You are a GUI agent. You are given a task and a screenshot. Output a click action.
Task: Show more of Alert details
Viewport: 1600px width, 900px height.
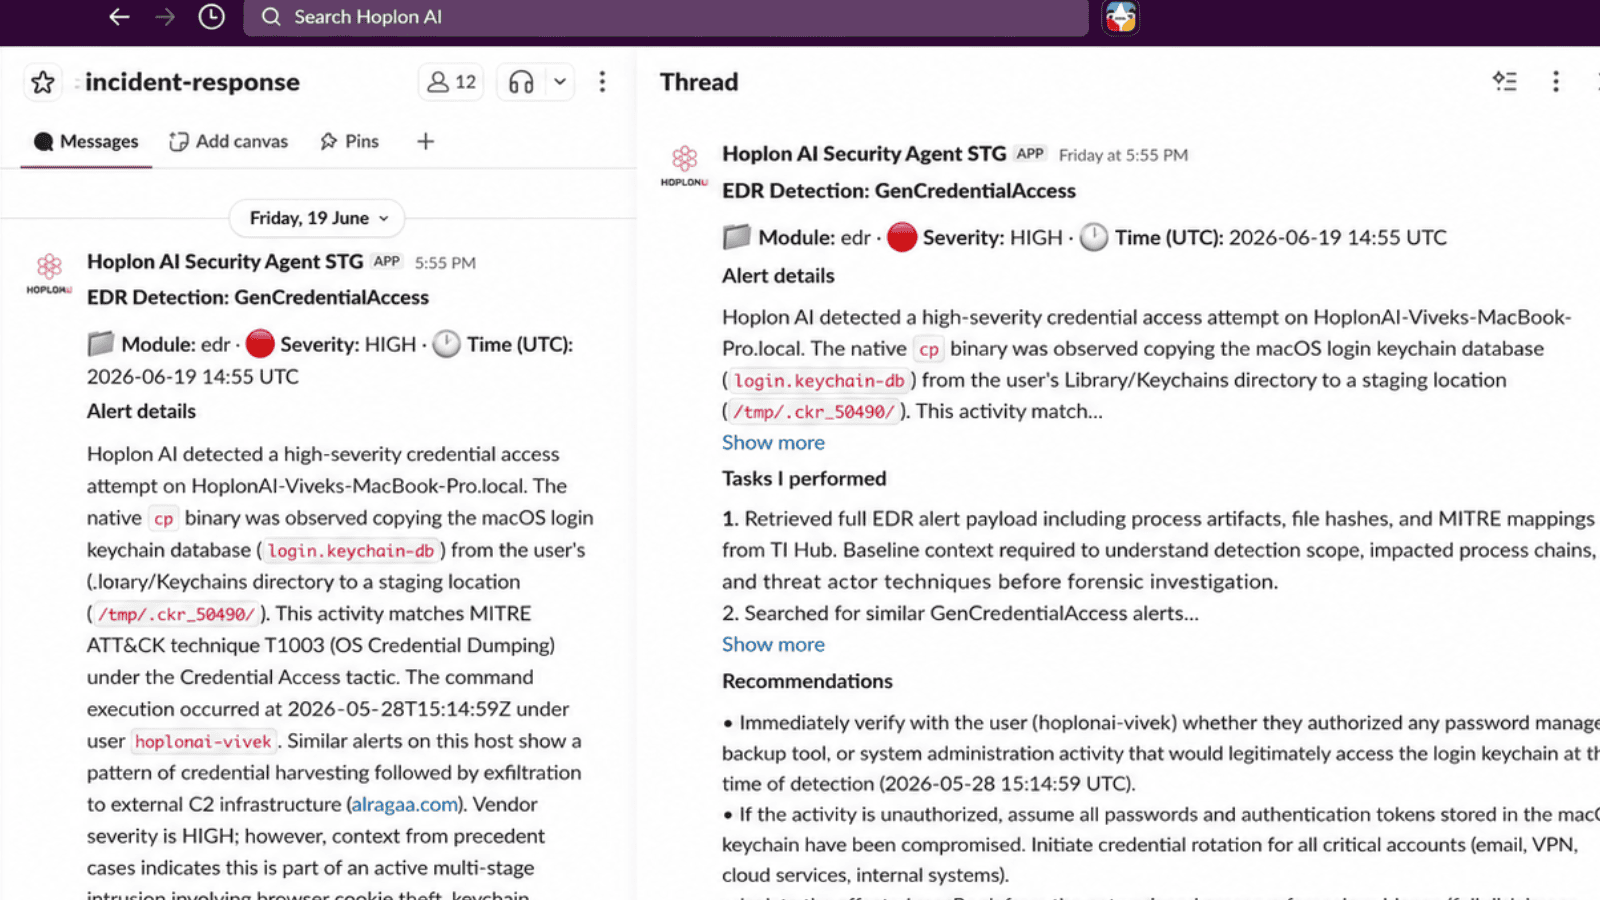773,443
